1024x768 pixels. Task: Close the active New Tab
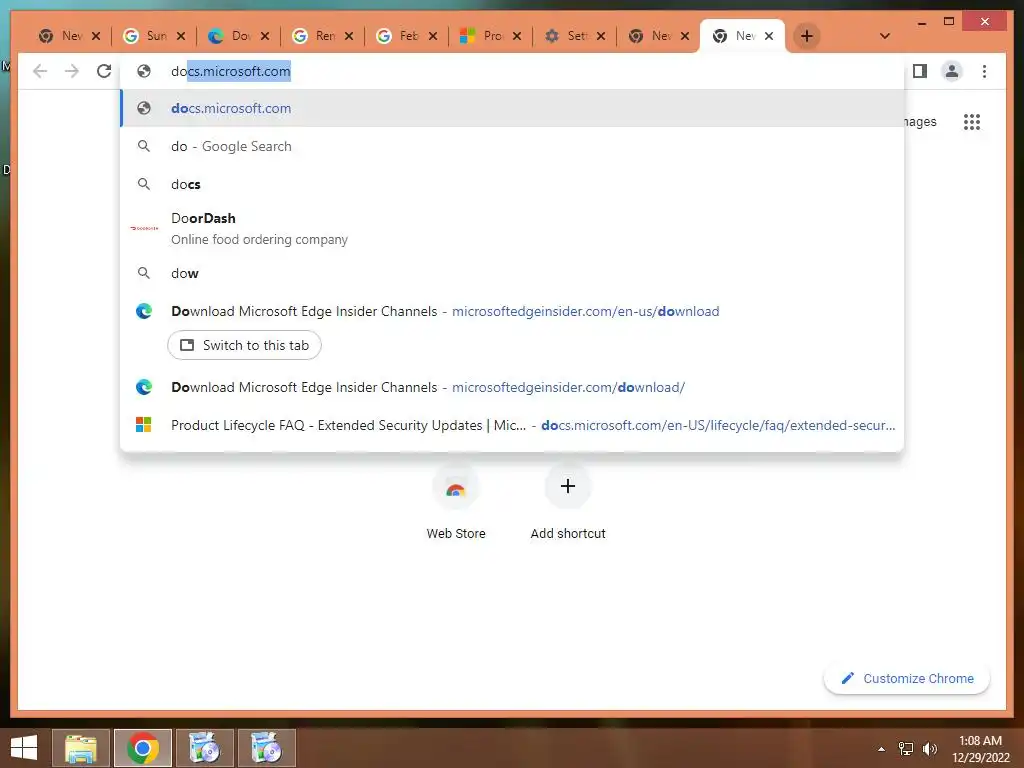(769, 36)
